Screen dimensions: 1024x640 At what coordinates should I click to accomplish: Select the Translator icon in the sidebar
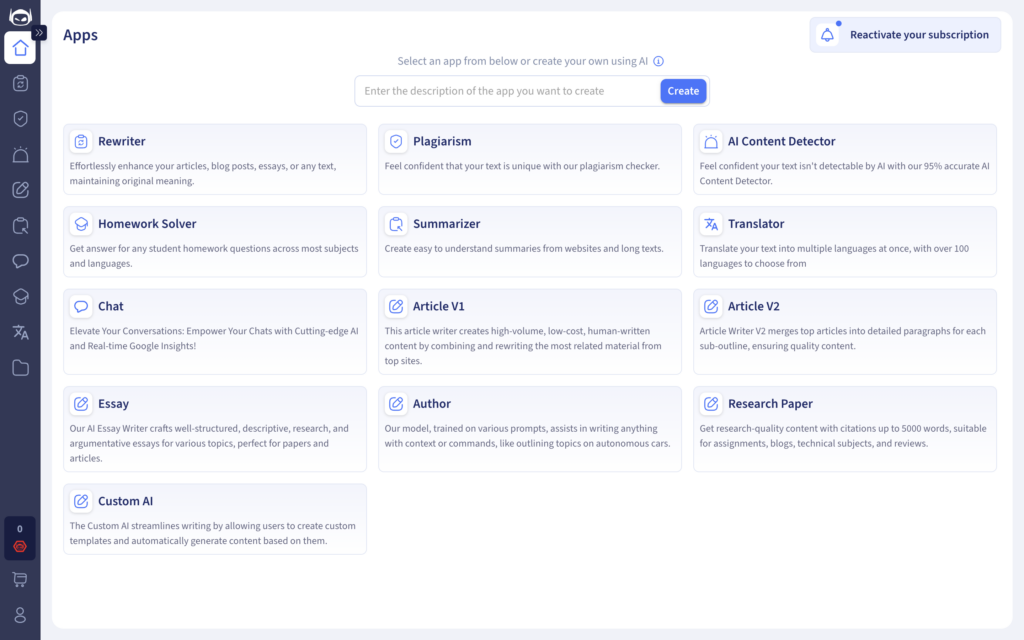[x=20, y=332]
